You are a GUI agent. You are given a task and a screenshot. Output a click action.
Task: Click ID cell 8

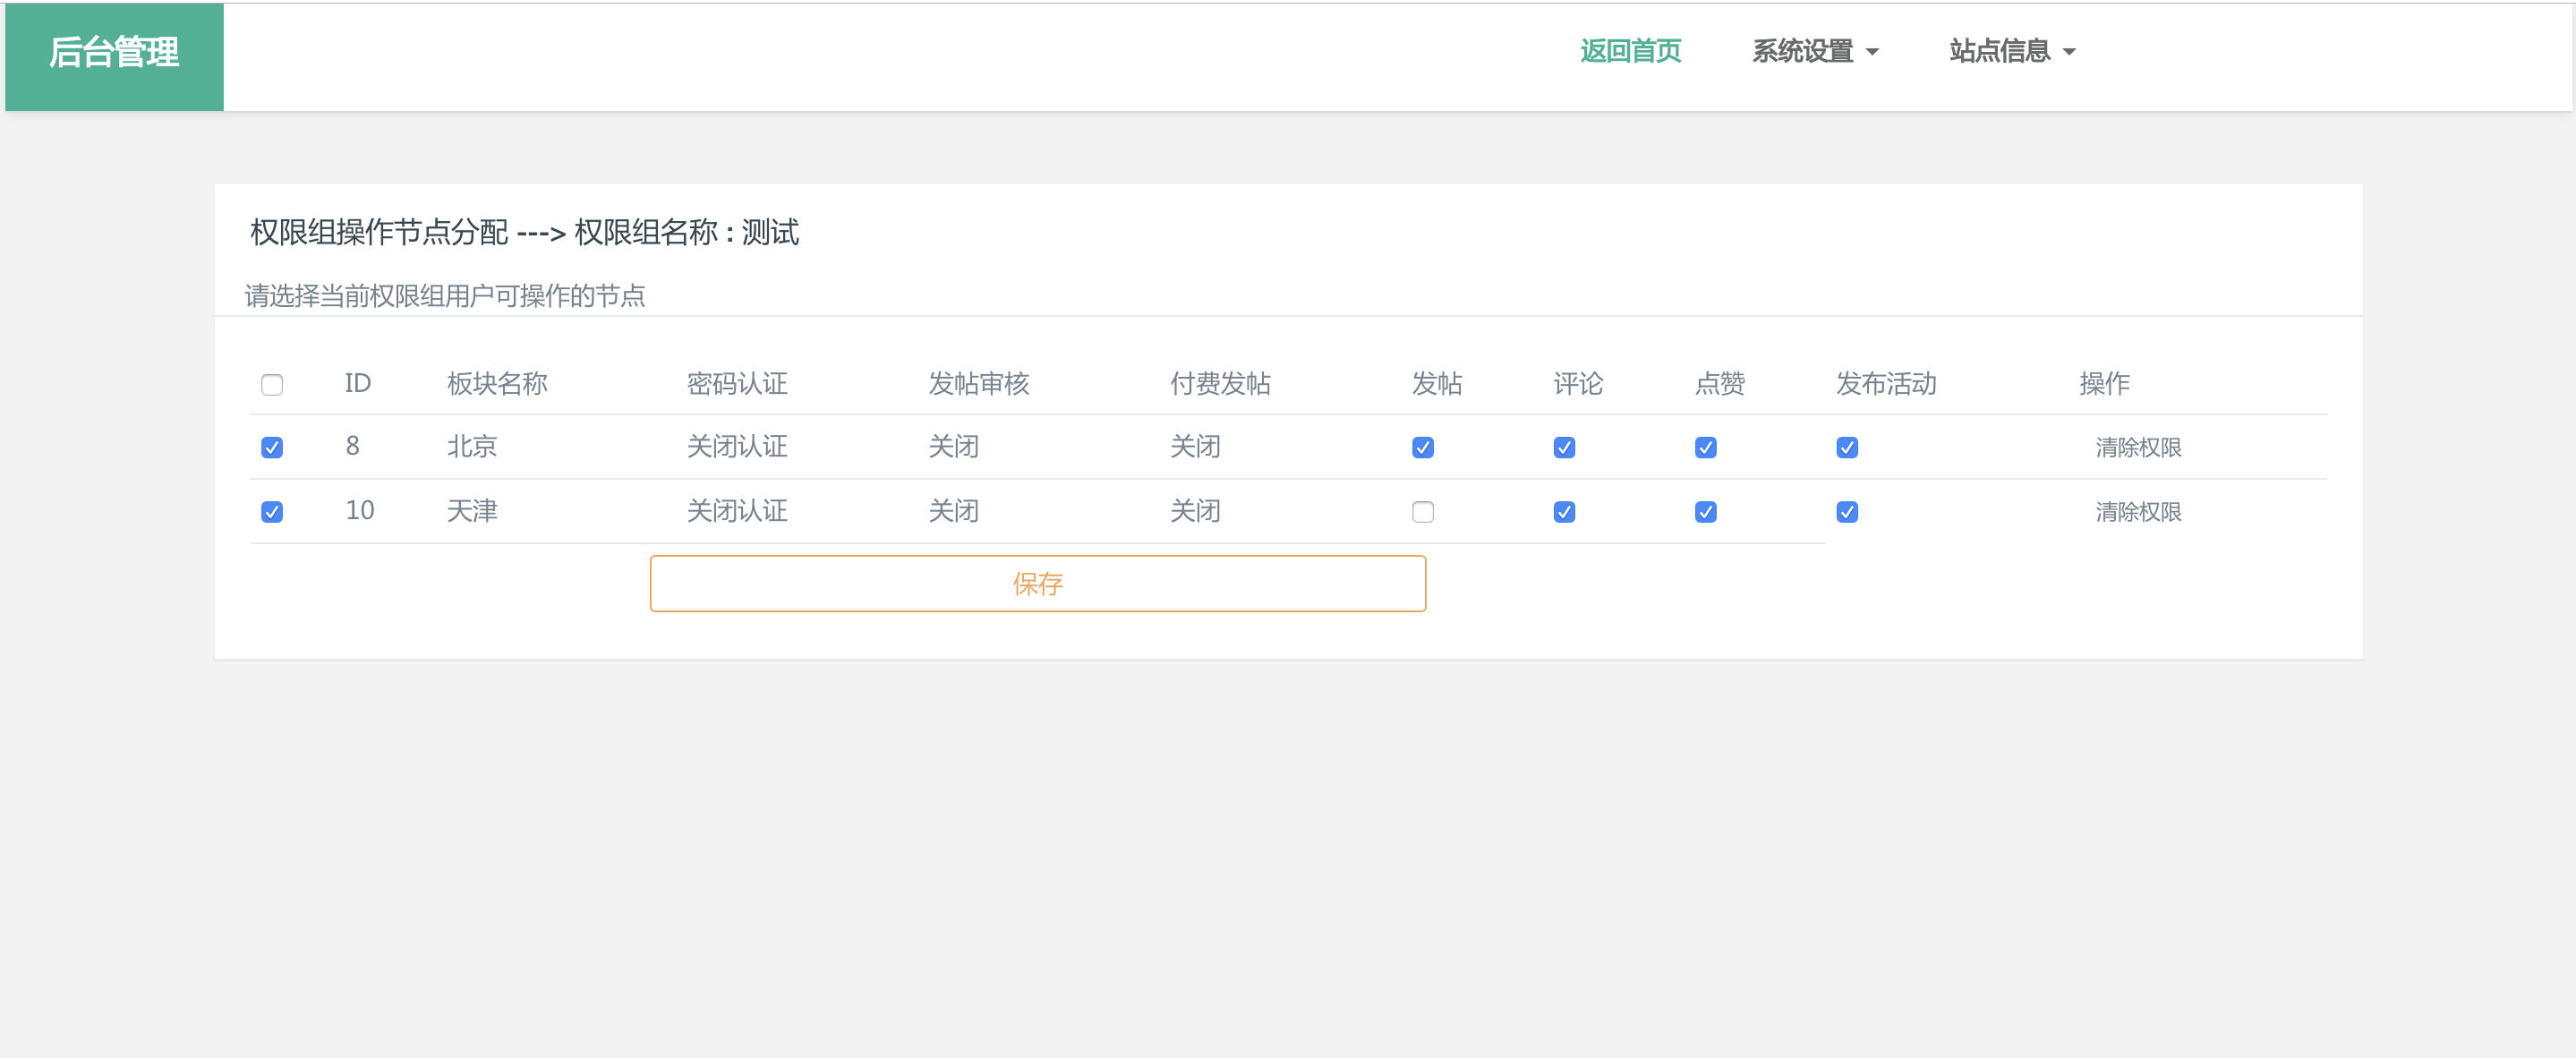tap(352, 446)
